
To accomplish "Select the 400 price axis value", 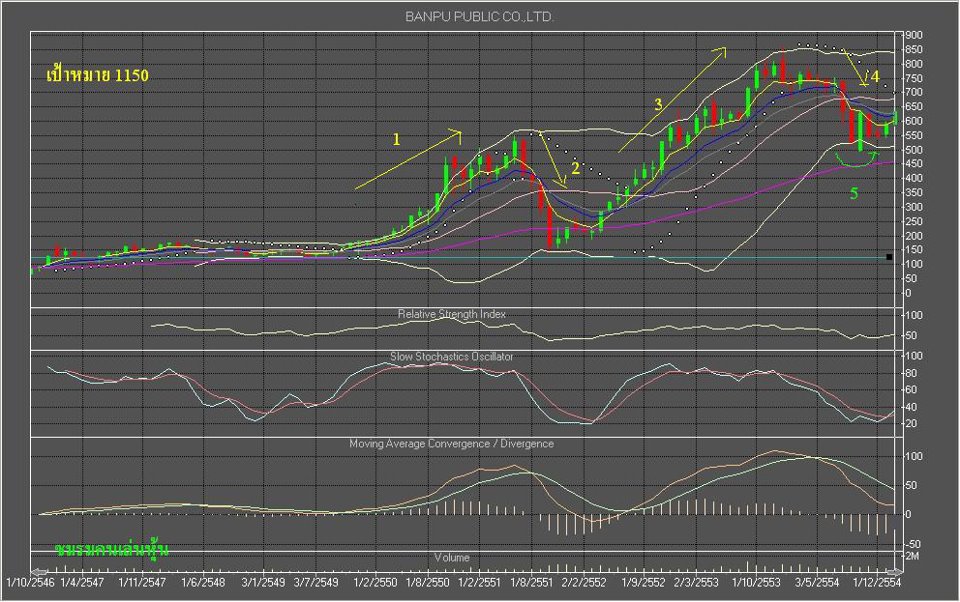I will point(913,178).
